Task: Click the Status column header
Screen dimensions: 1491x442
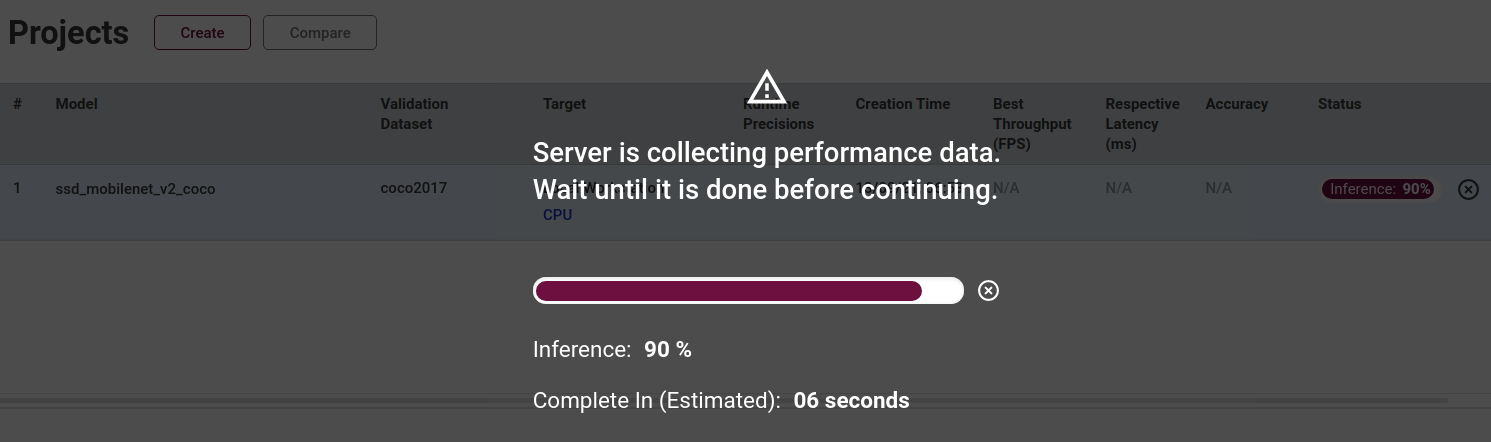Action: 1339,104
